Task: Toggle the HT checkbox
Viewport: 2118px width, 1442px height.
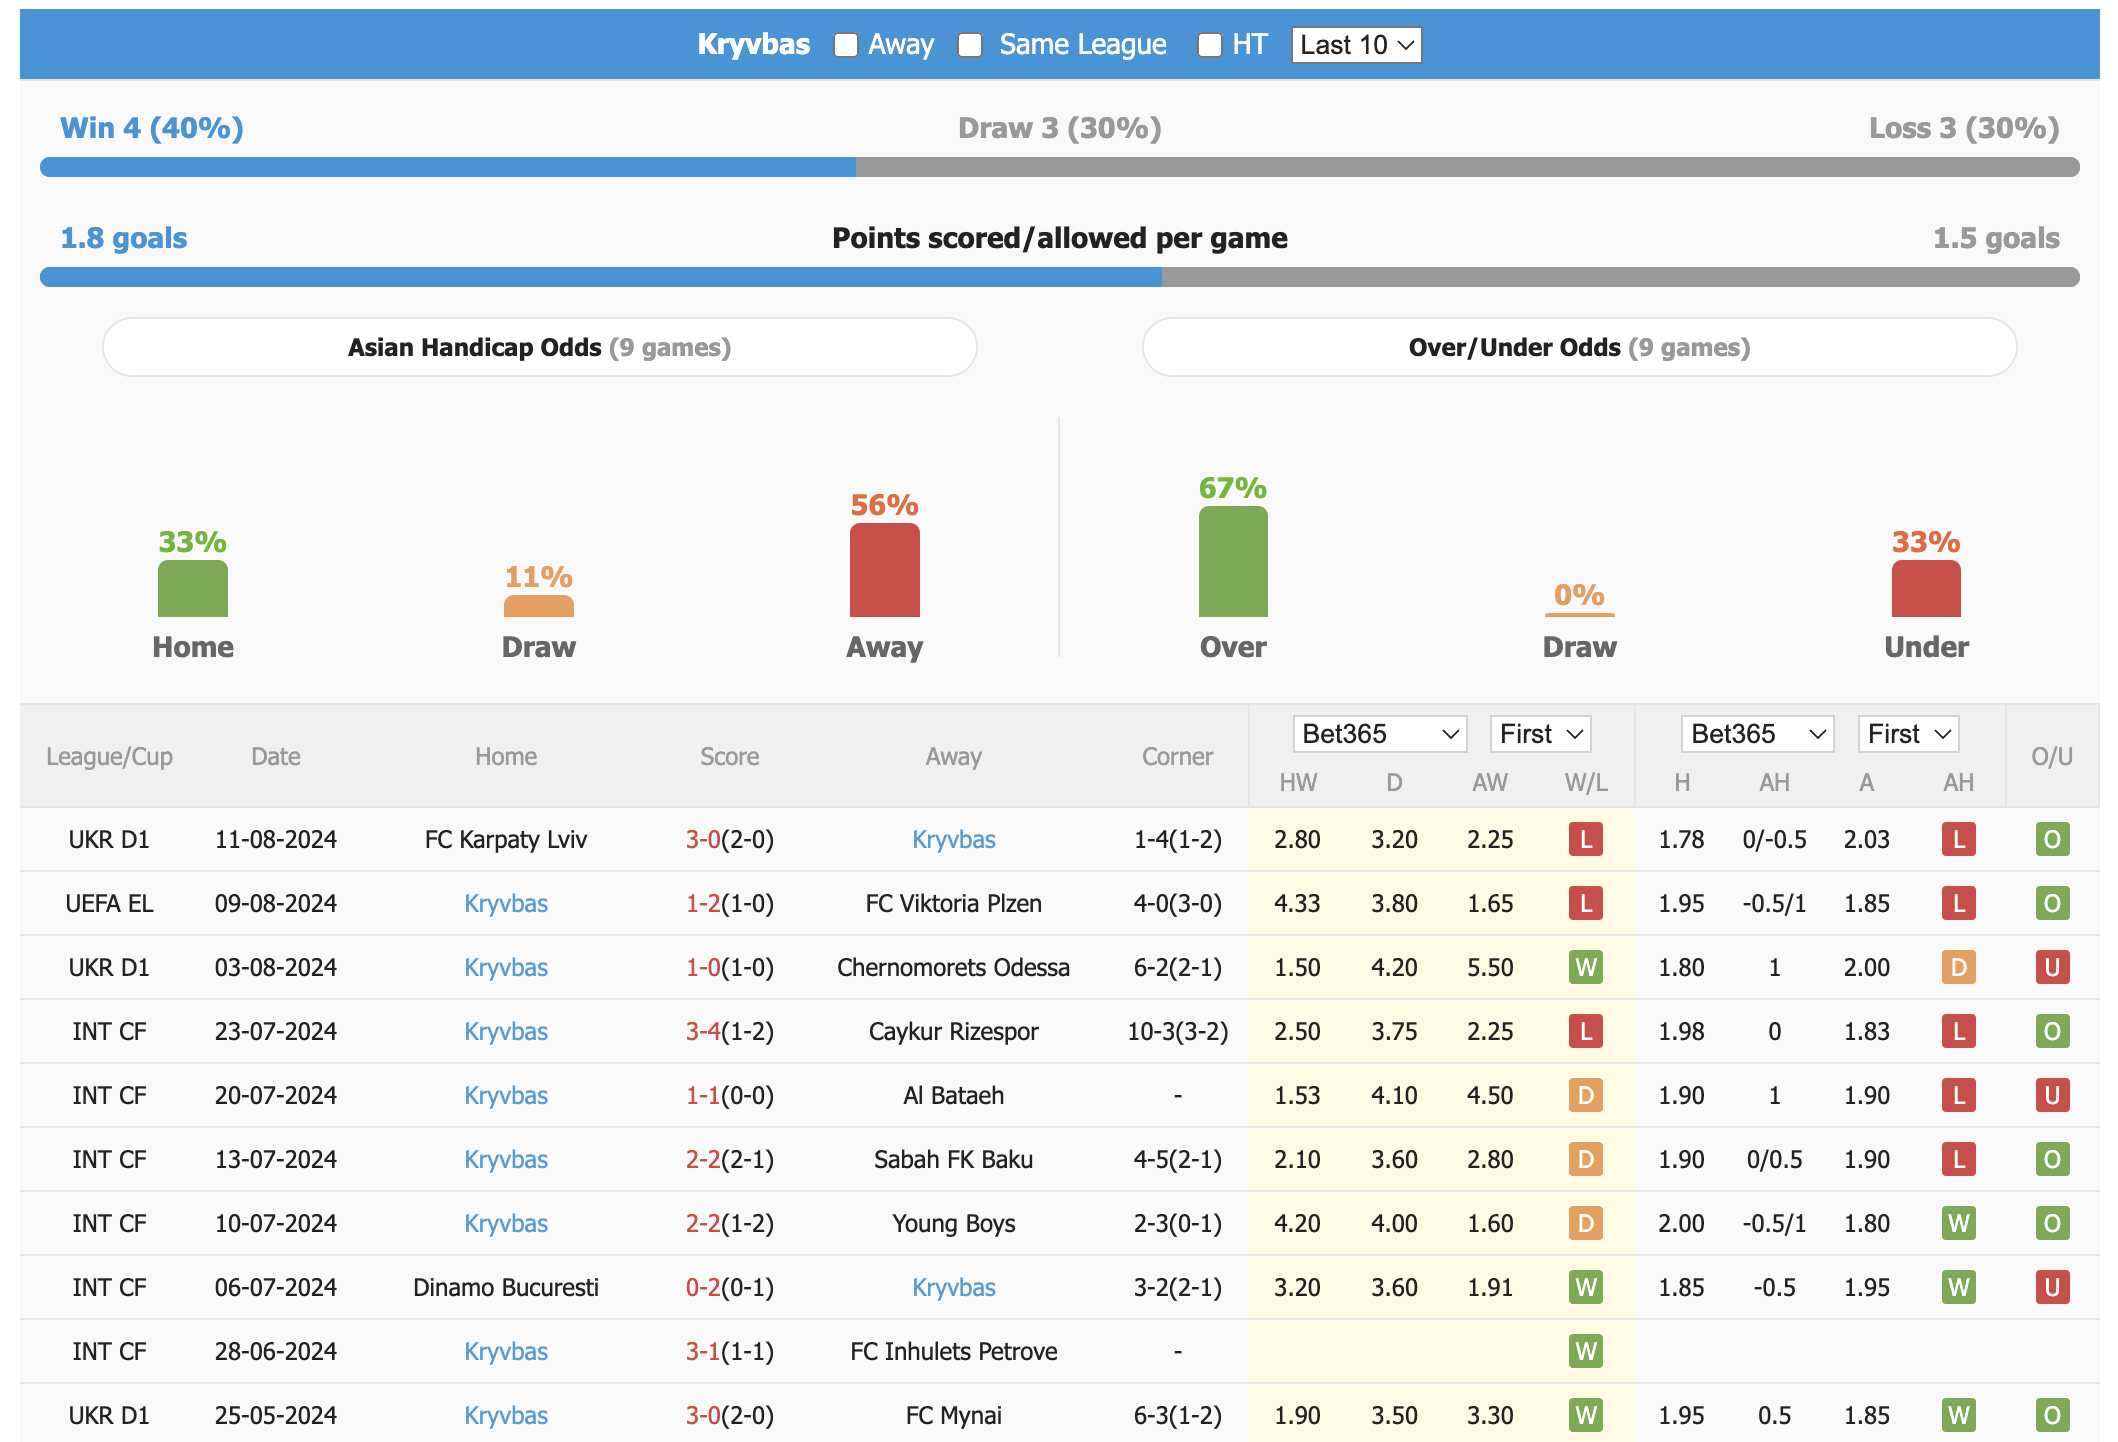Action: pyautogui.click(x=1210, y=45)
